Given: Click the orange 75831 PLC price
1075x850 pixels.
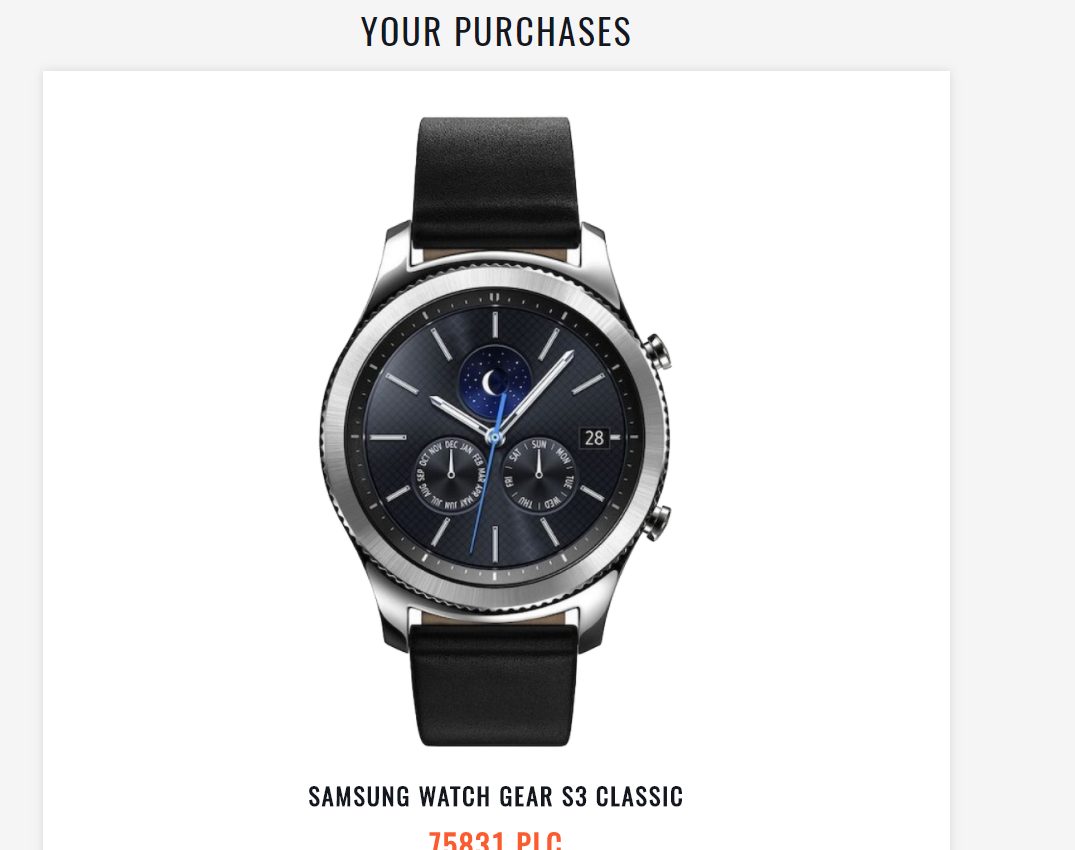Looking at the screenshot, I should click(496, 840).
